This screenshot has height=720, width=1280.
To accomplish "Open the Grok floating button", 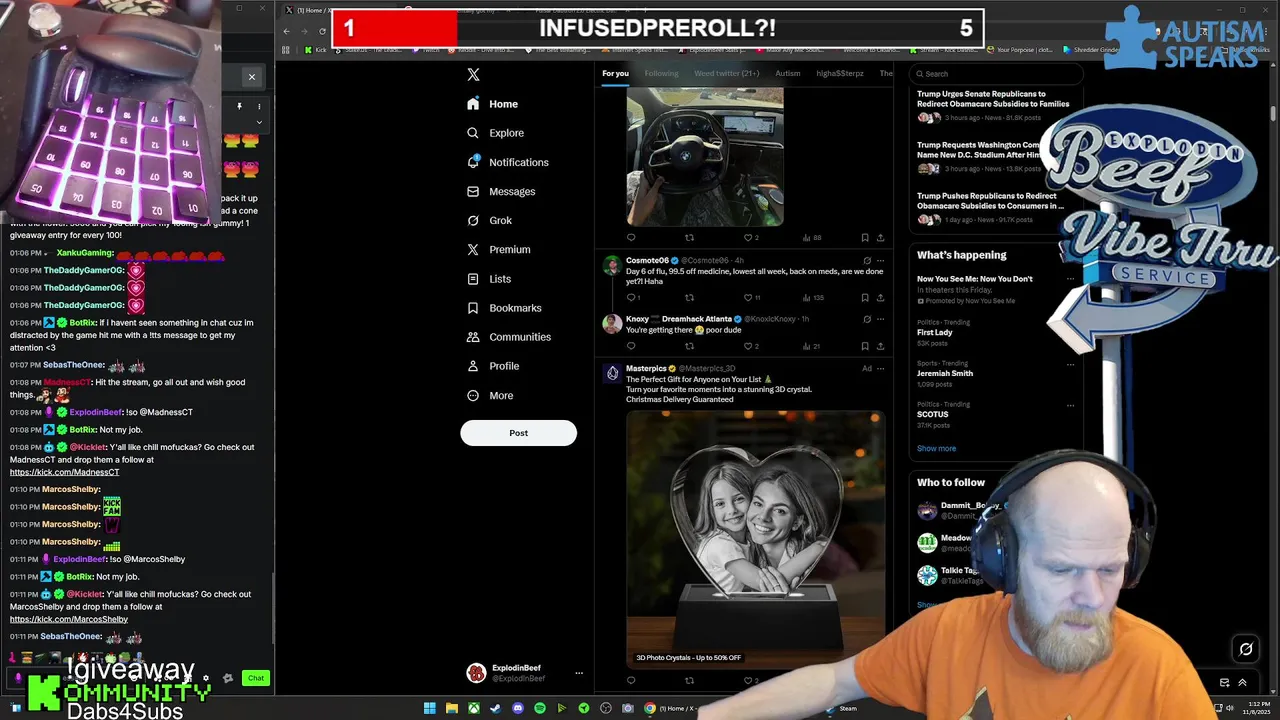I will 1246,649.
